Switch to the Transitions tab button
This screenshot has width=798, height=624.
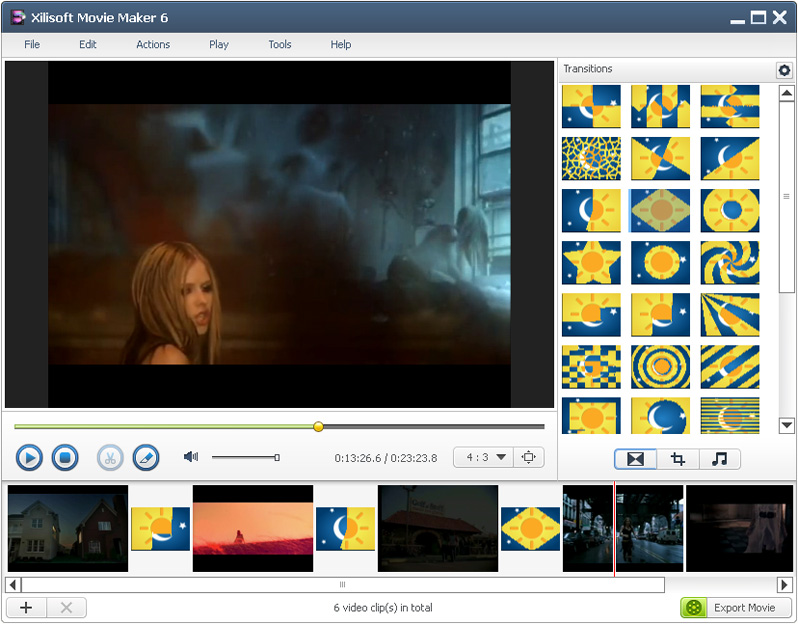635,459
